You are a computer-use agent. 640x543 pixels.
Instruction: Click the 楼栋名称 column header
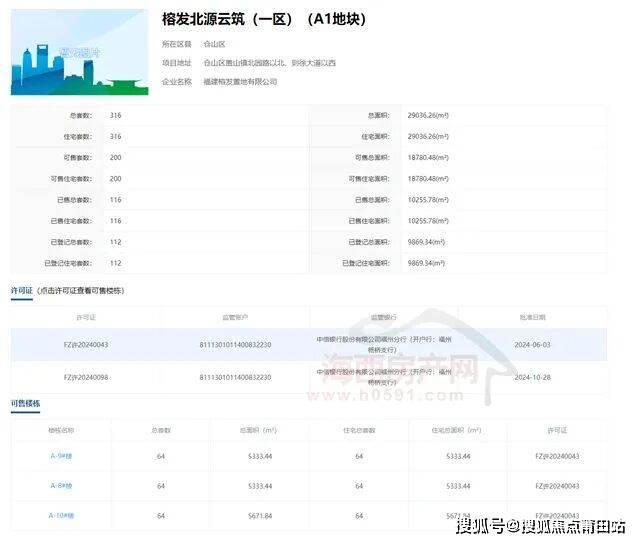click(62, 429)
